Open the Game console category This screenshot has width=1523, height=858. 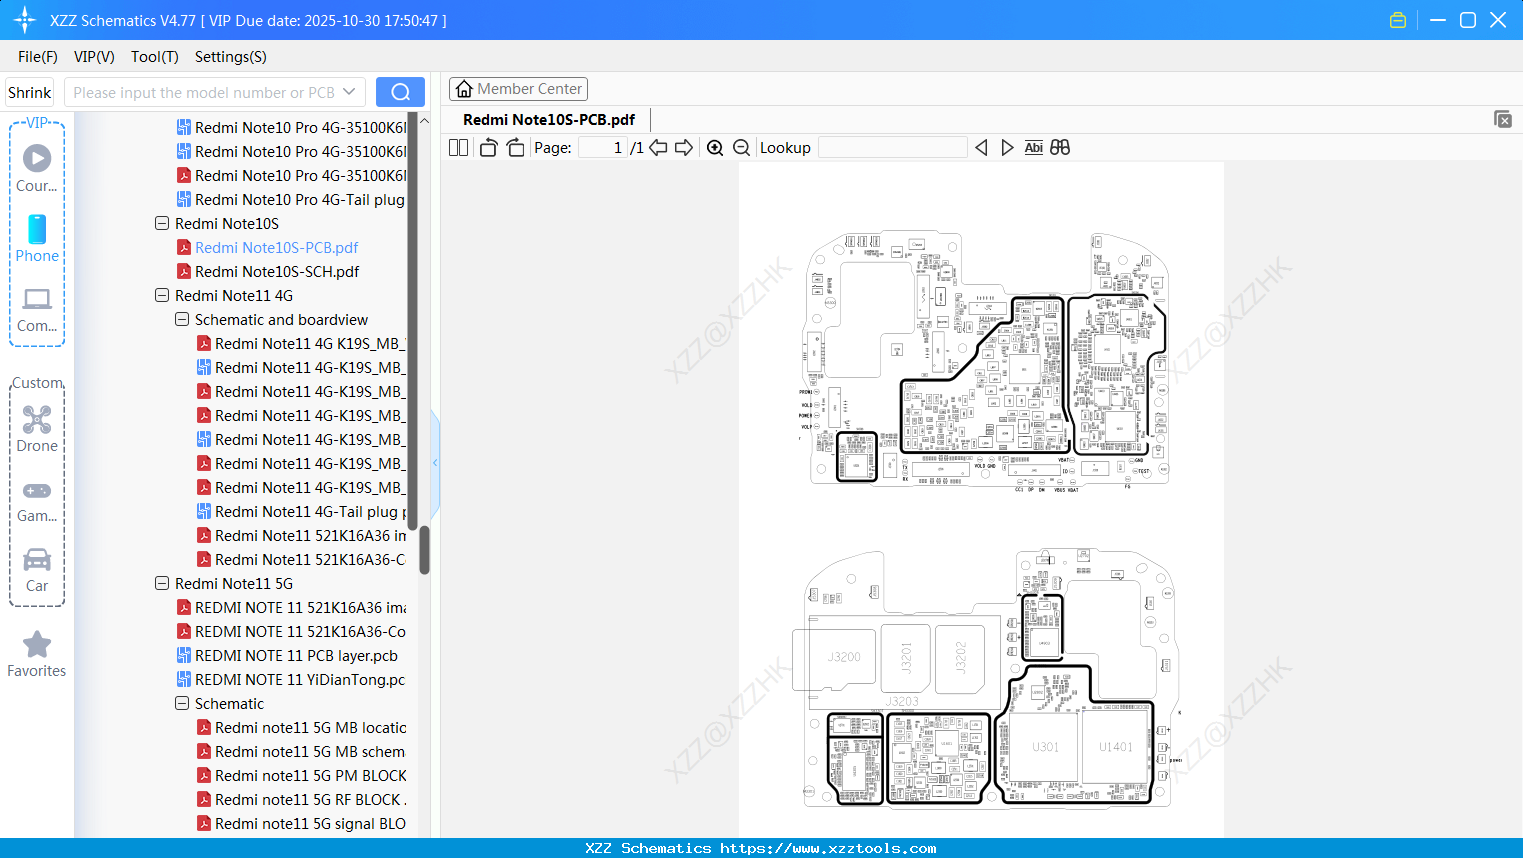click(x=37, y=501)
